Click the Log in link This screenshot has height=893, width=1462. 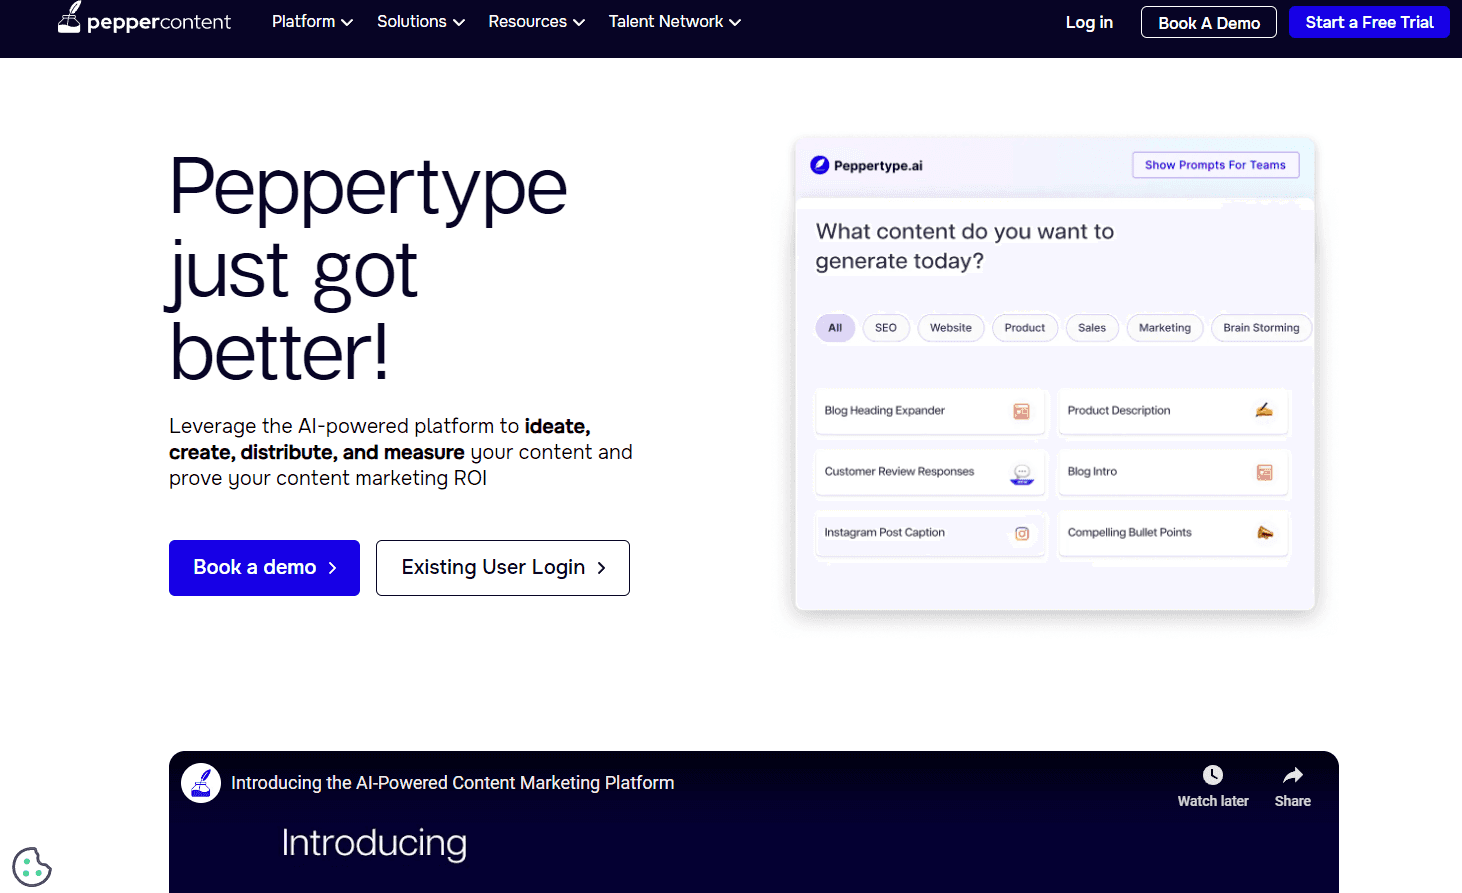1089,22
